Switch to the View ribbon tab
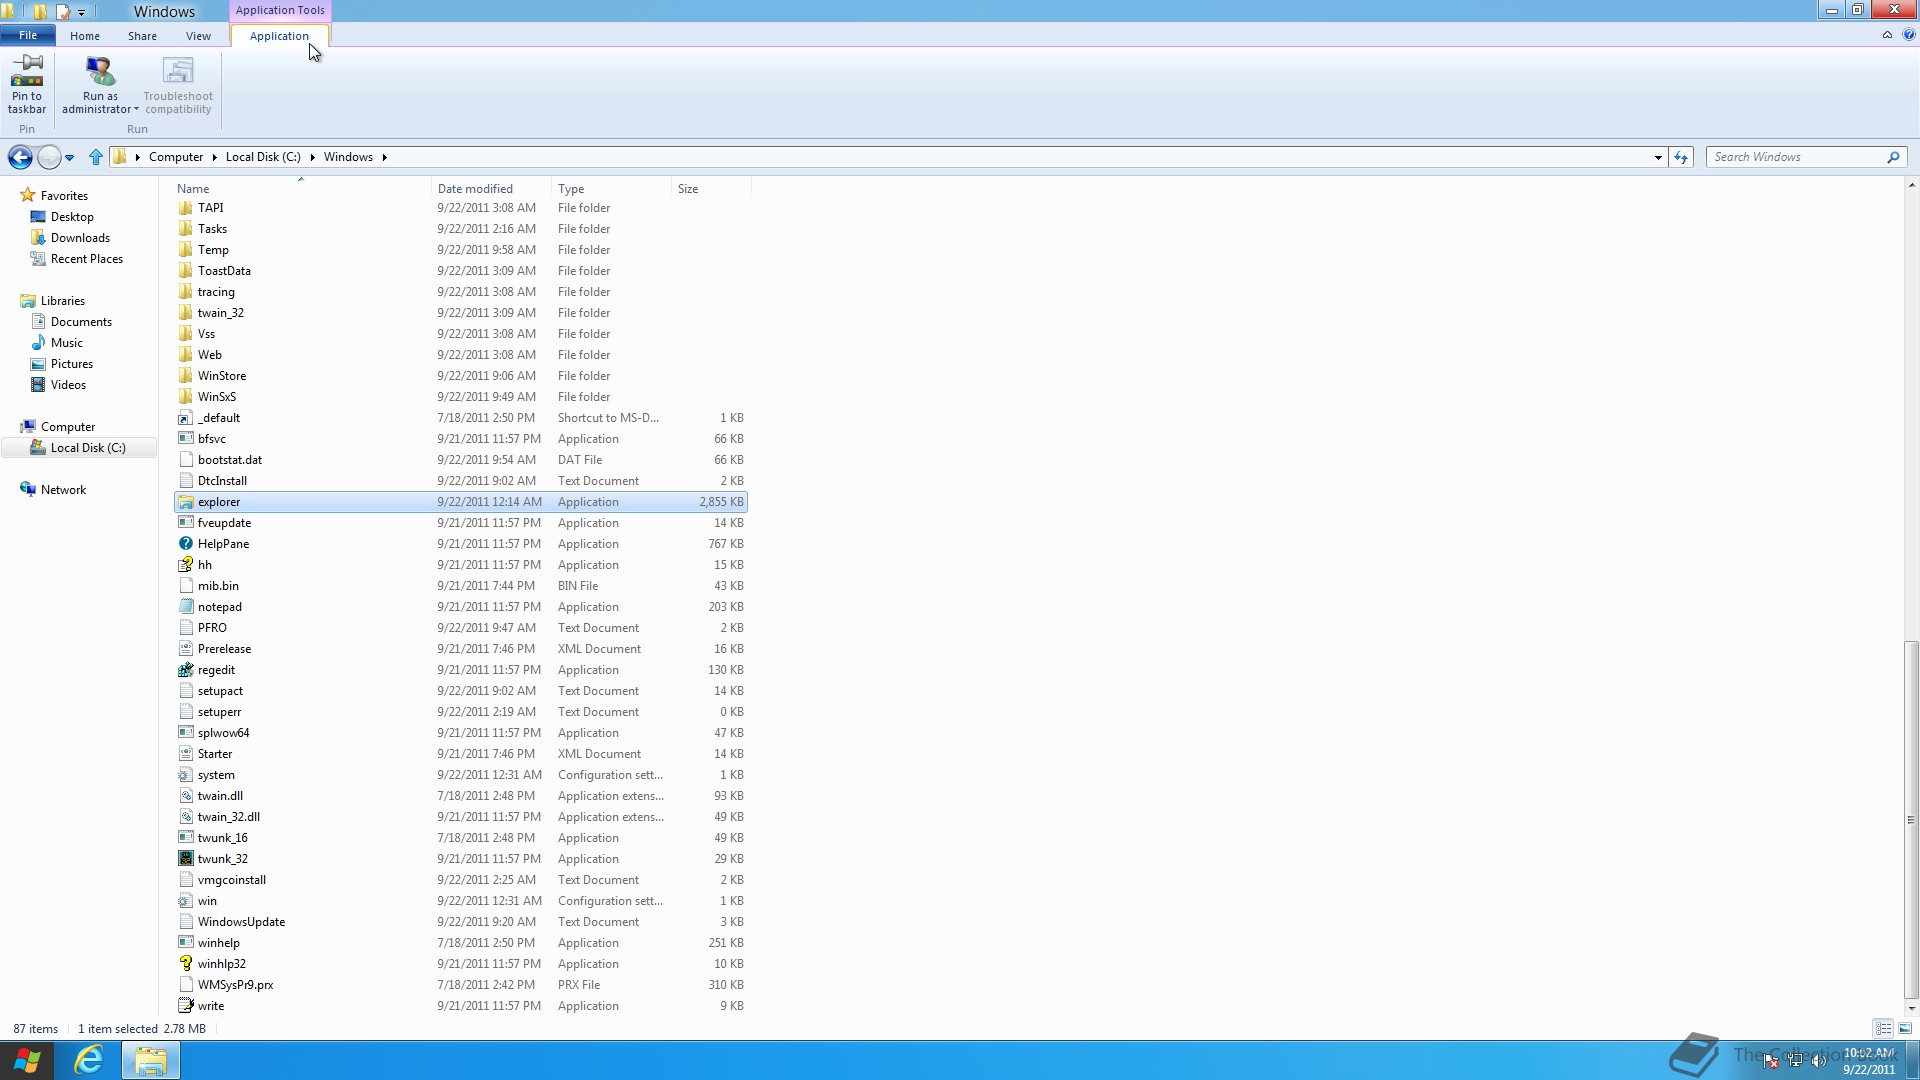This screenshot has height=1080, width=1920. pyautogui.click(x=198, y=36)
